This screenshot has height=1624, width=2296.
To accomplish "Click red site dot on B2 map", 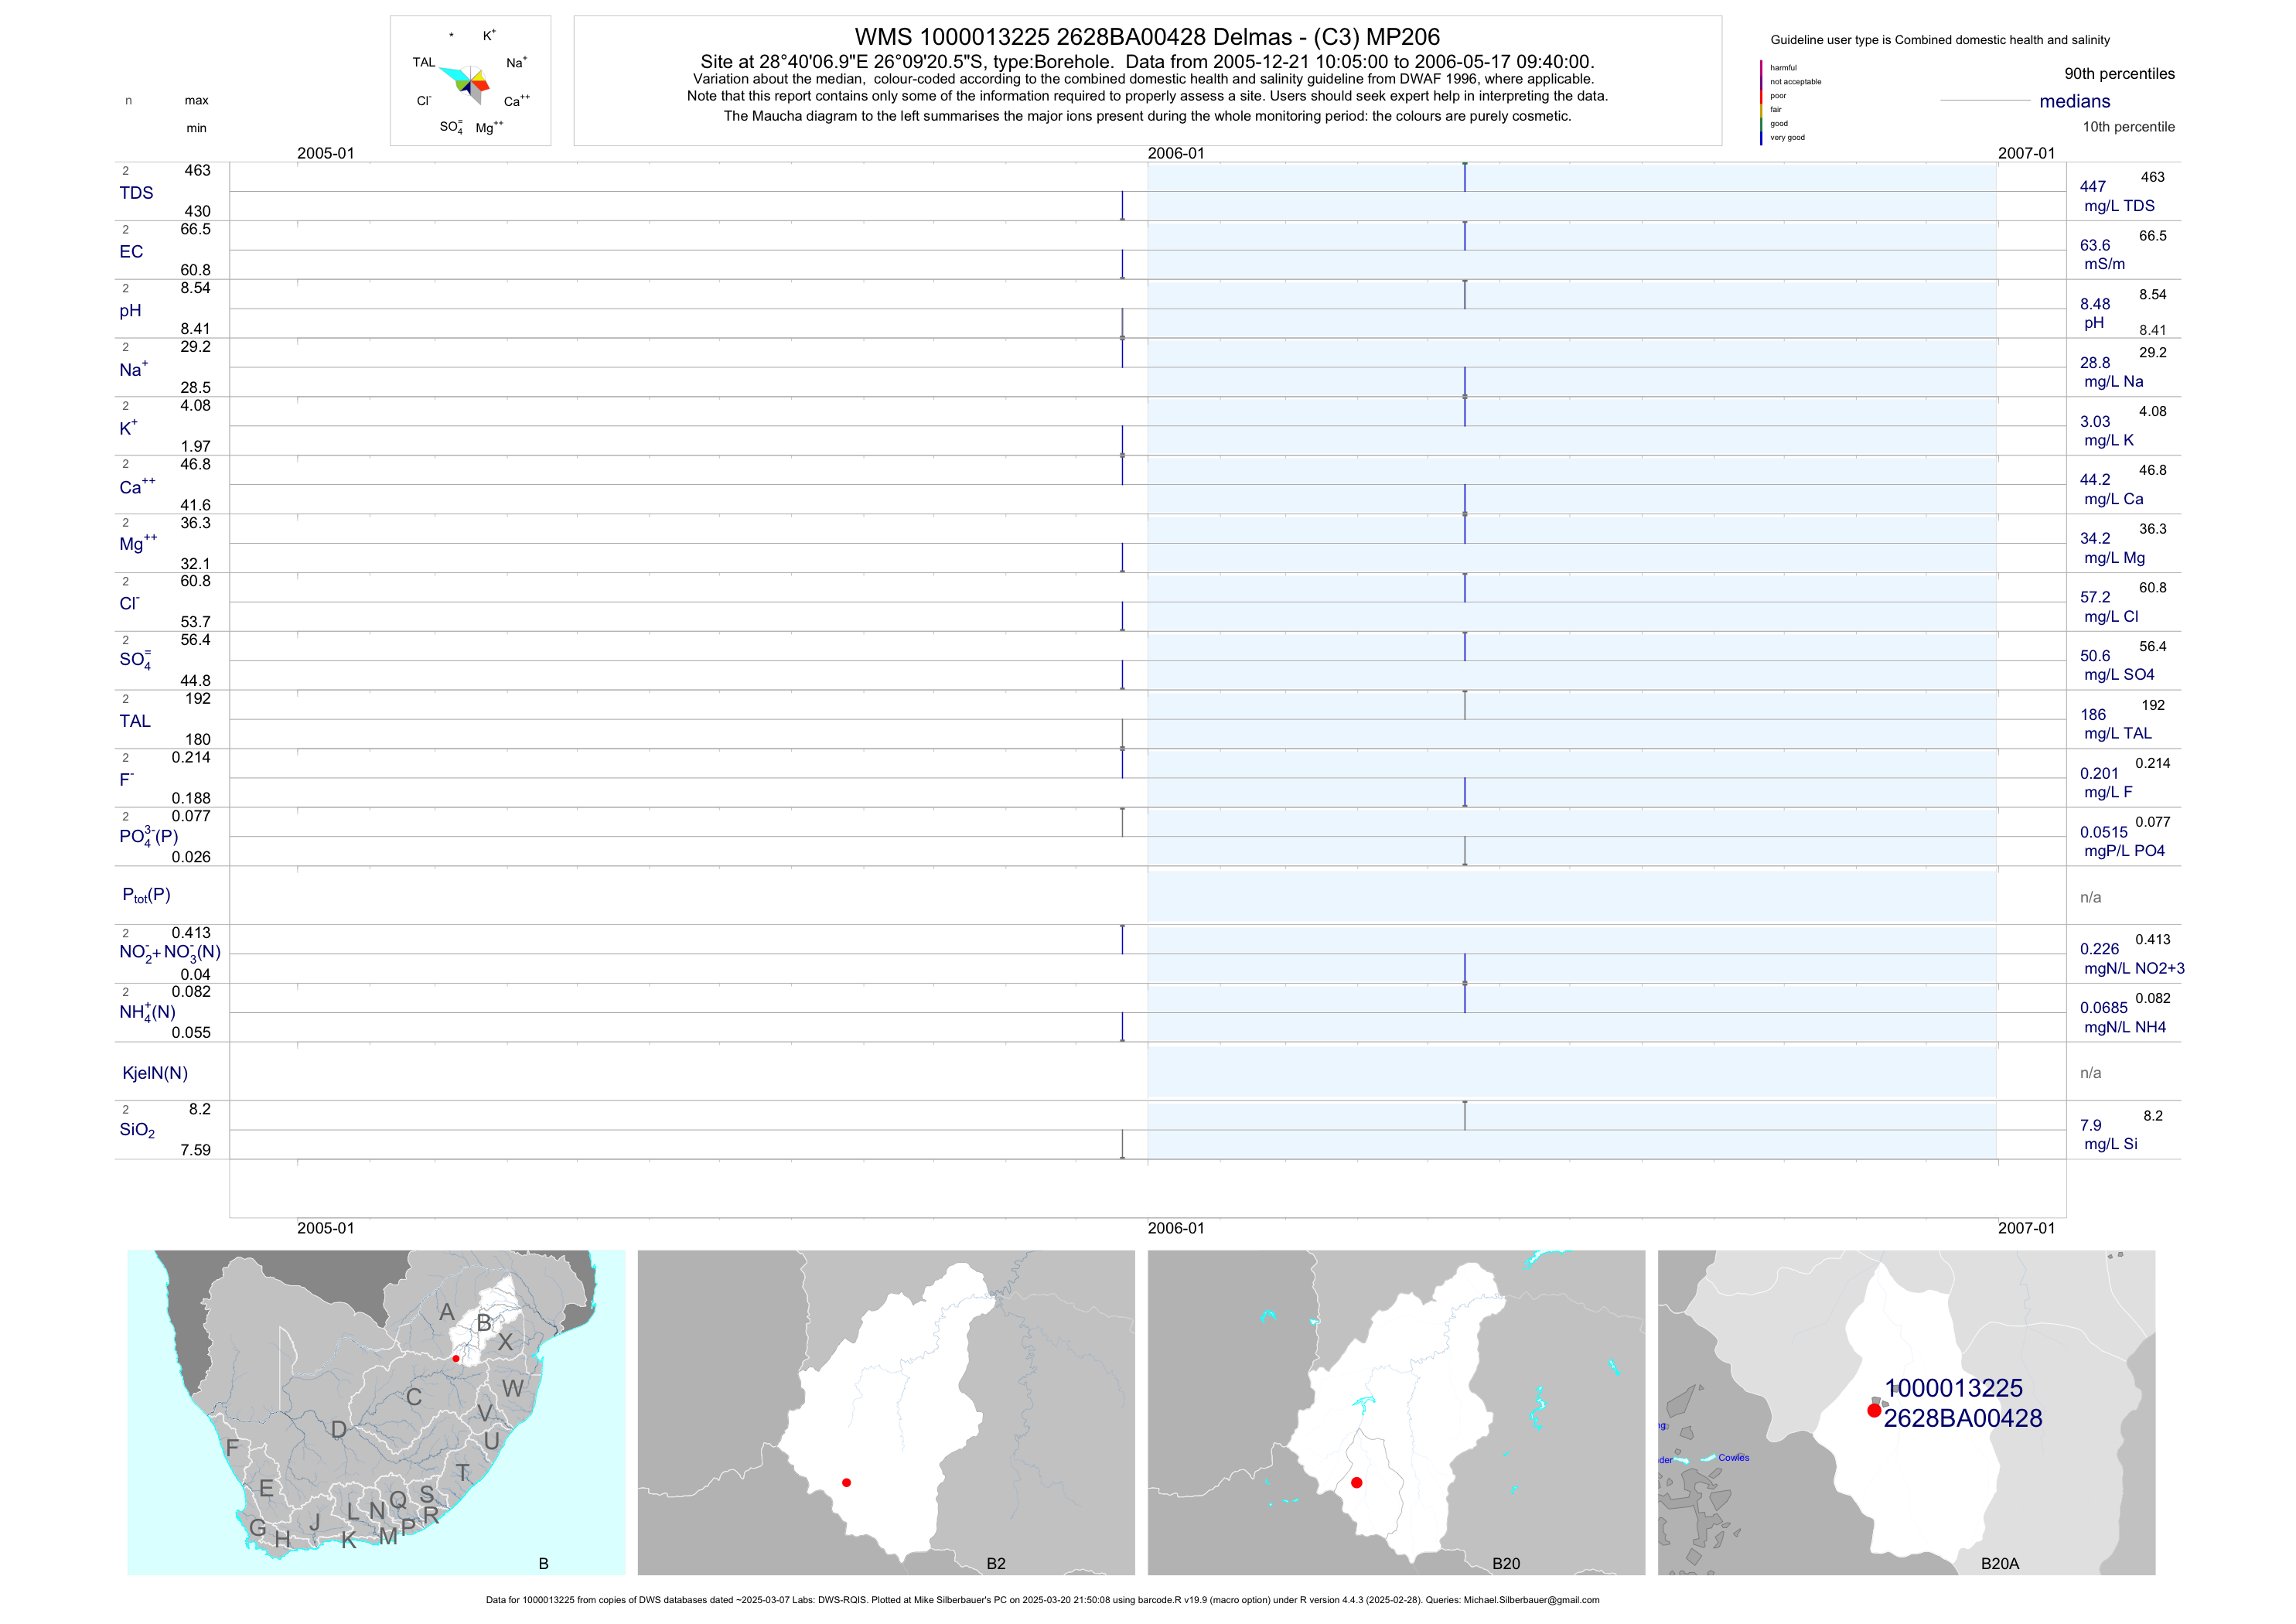I will [x=846, y=1482].
